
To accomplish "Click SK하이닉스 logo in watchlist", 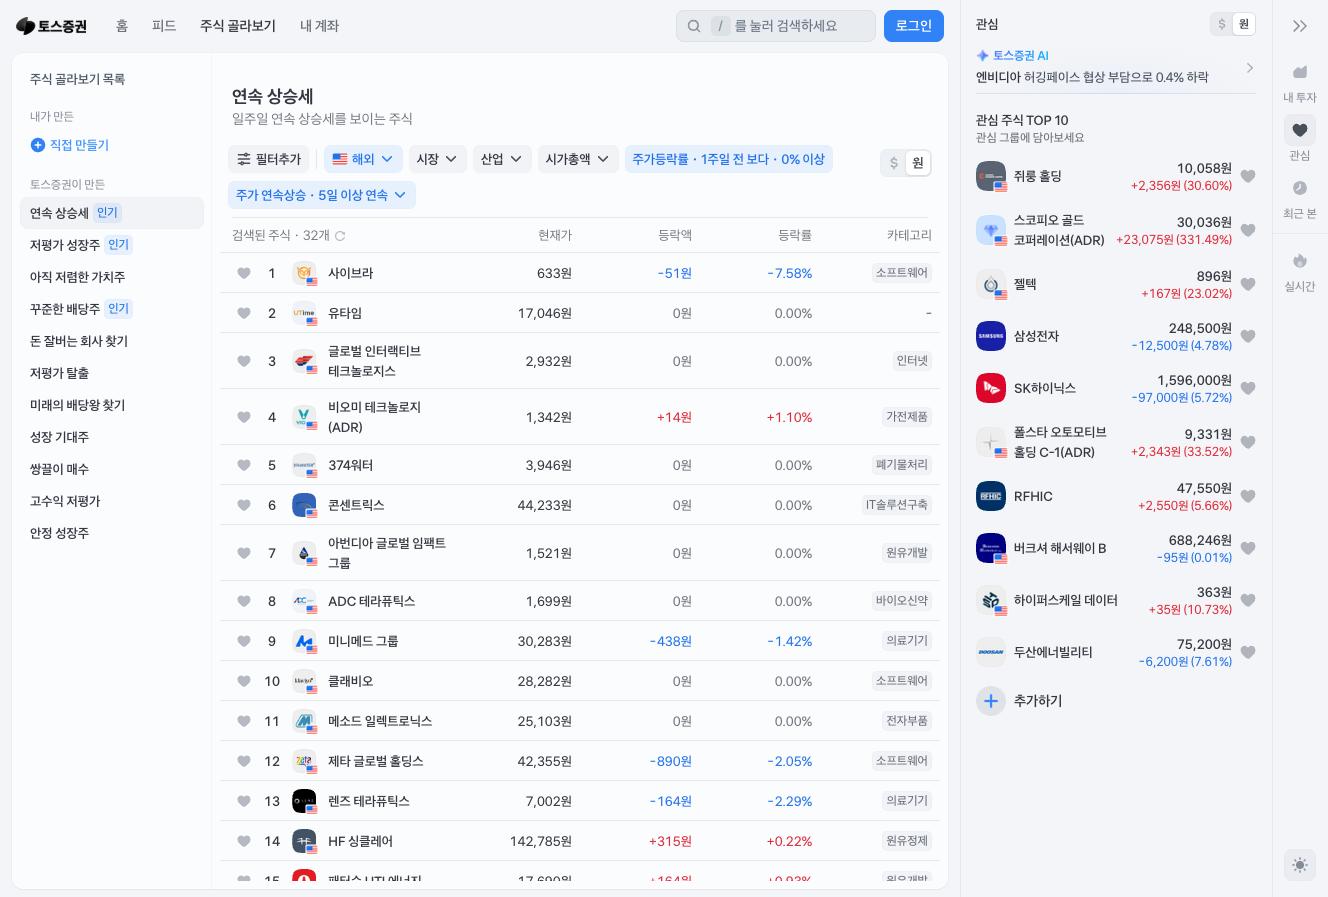I will pyautogui.click(x=991, y=388).
